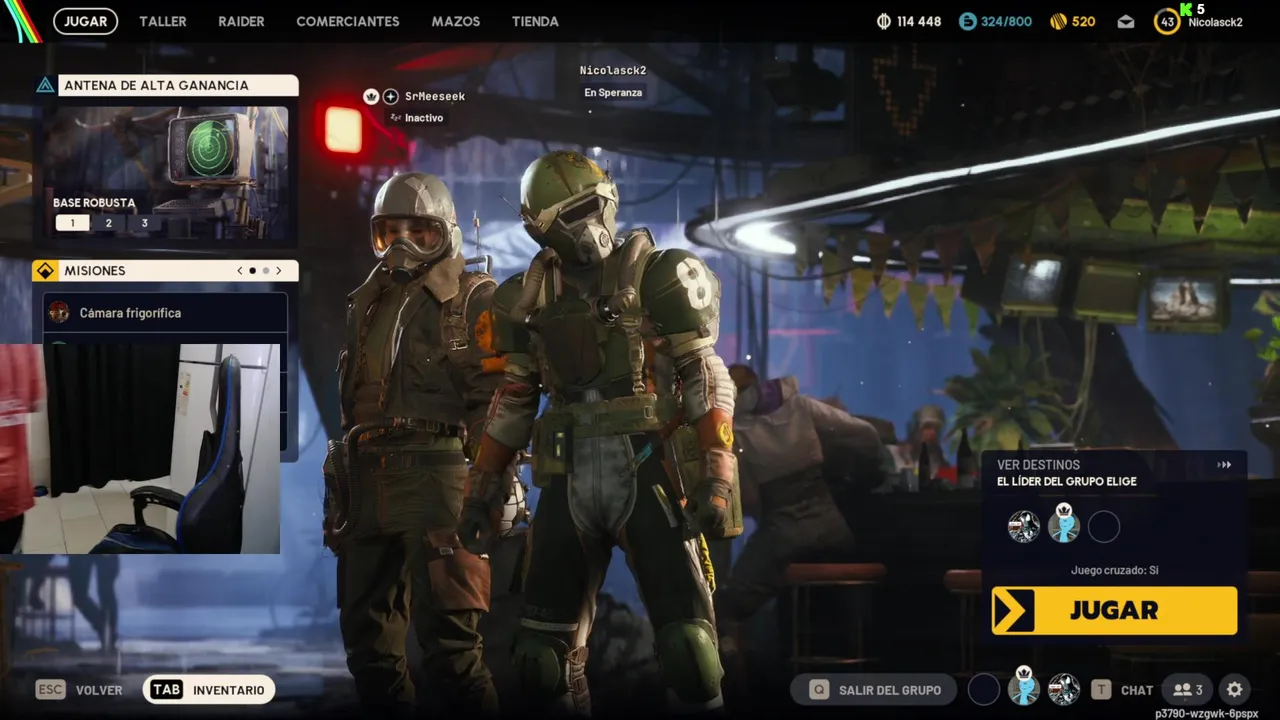Click the Juego cruzado: Sí label

click(x=1114, y=570)
